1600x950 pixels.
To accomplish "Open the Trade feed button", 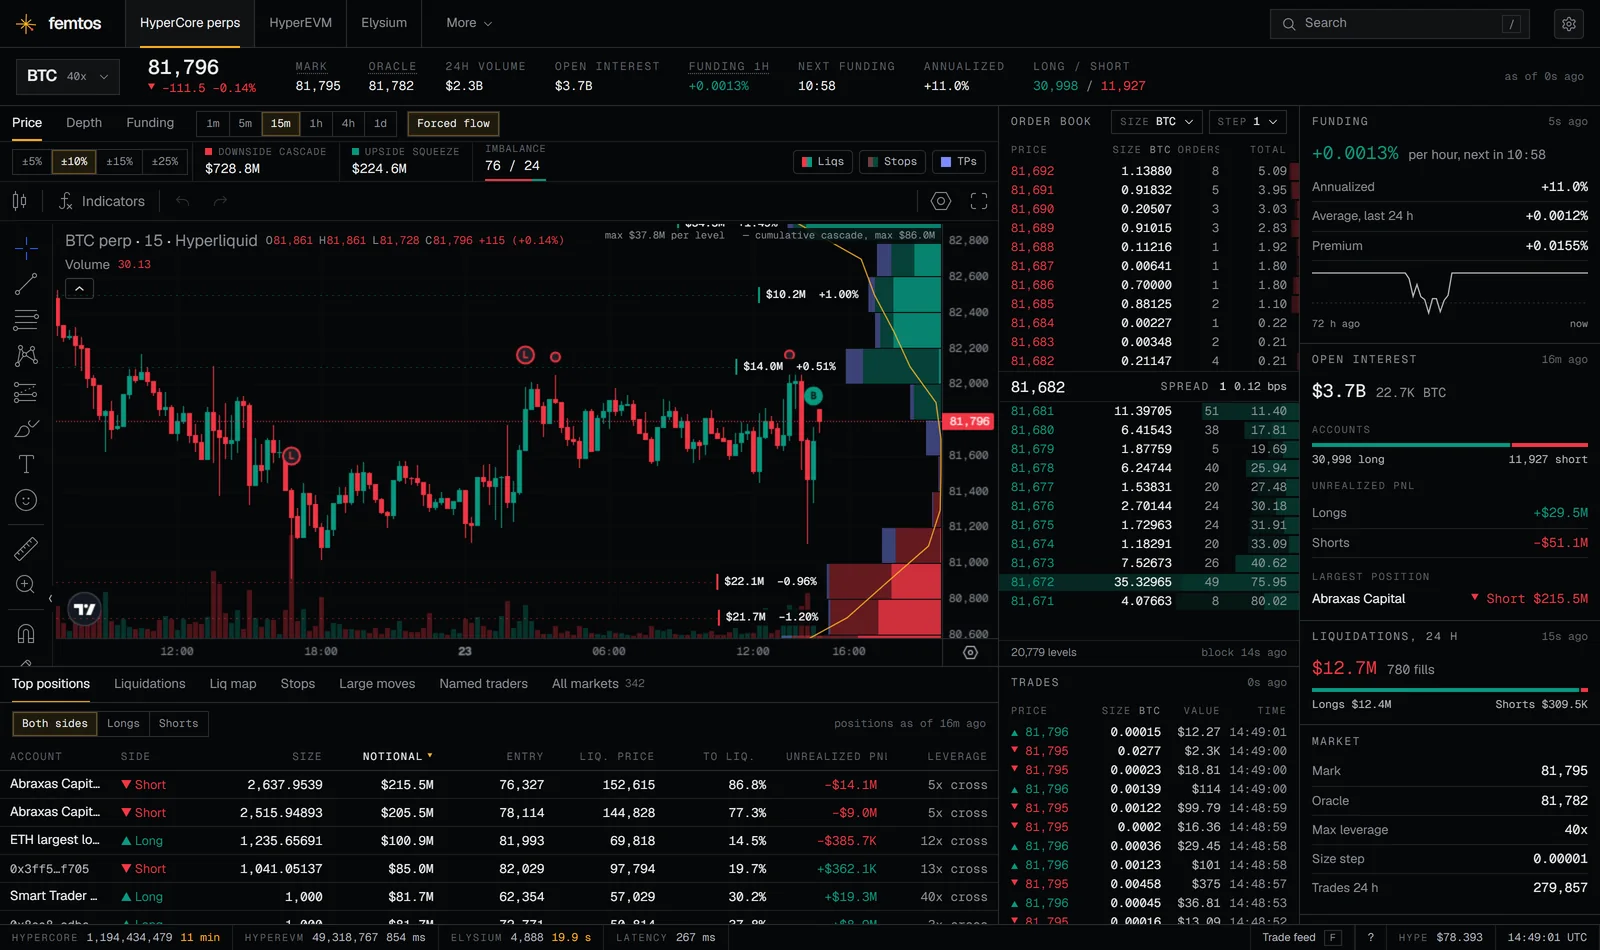I will pyautogui.click(x=1301, y=937).
